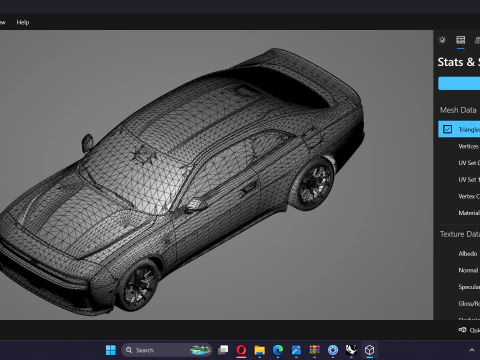Open the Animation tab icon

[477, 40]
